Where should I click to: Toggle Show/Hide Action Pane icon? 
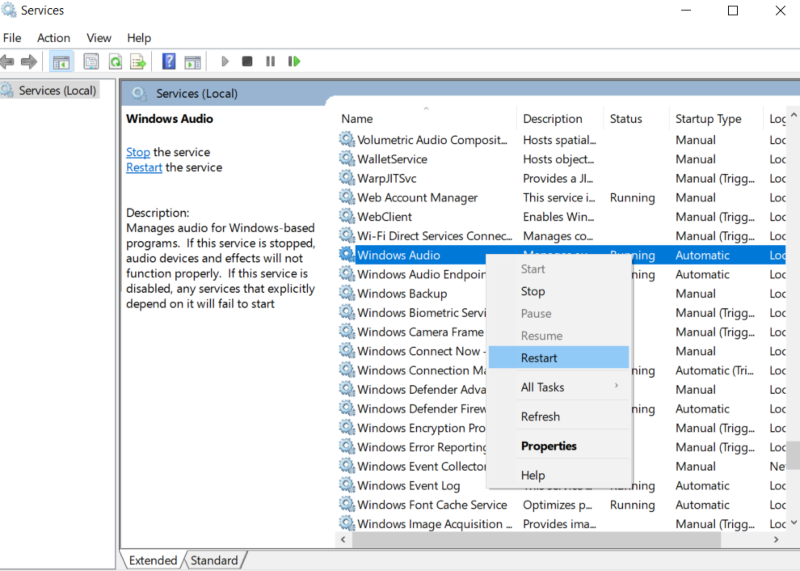coord(192,62)
